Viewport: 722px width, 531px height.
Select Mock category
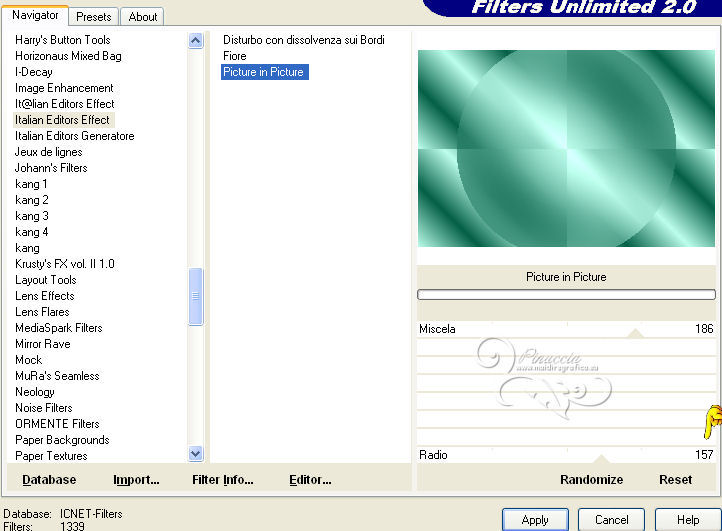coord(28,360)
